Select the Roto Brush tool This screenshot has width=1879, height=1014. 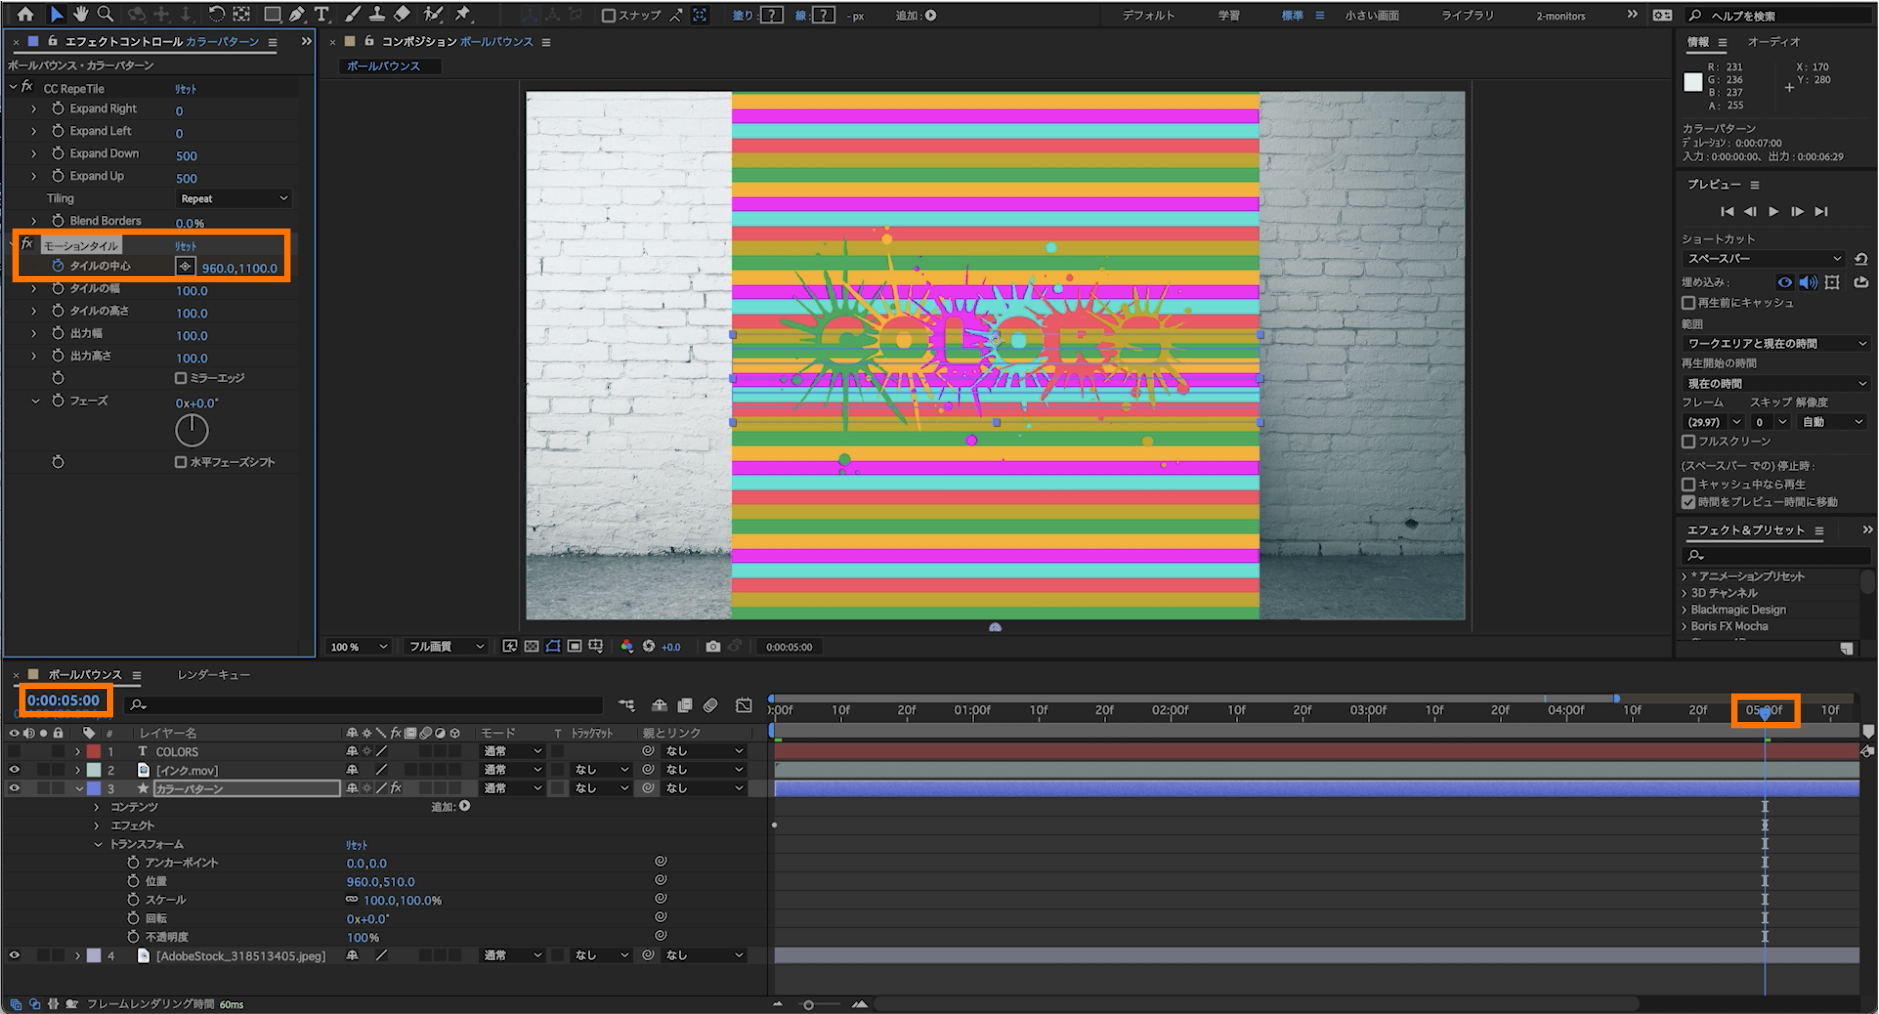coord(433,14)
